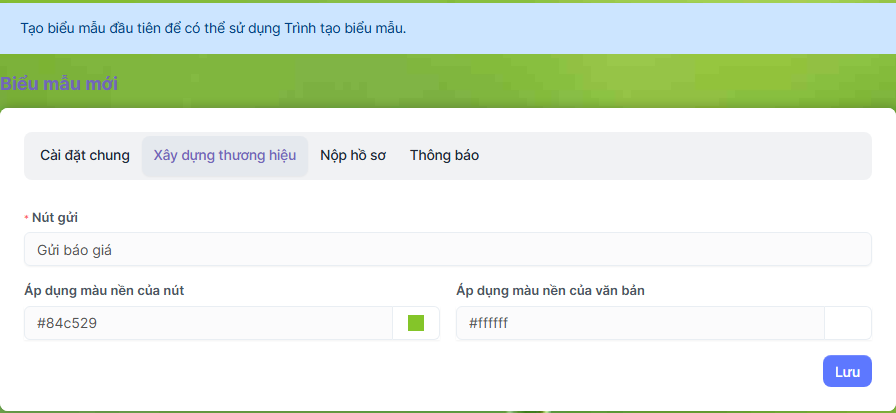This screenshot has width=896, height=413.
Task: Click empty space in the tab bar
Action: pyautogui.click(x=680, y=156)
